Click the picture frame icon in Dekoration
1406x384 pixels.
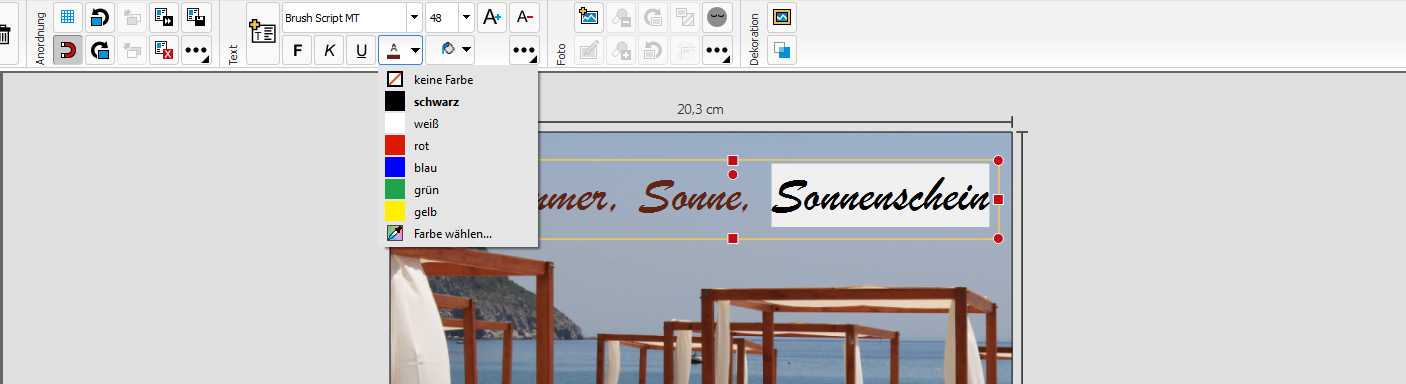click(782, 17)
